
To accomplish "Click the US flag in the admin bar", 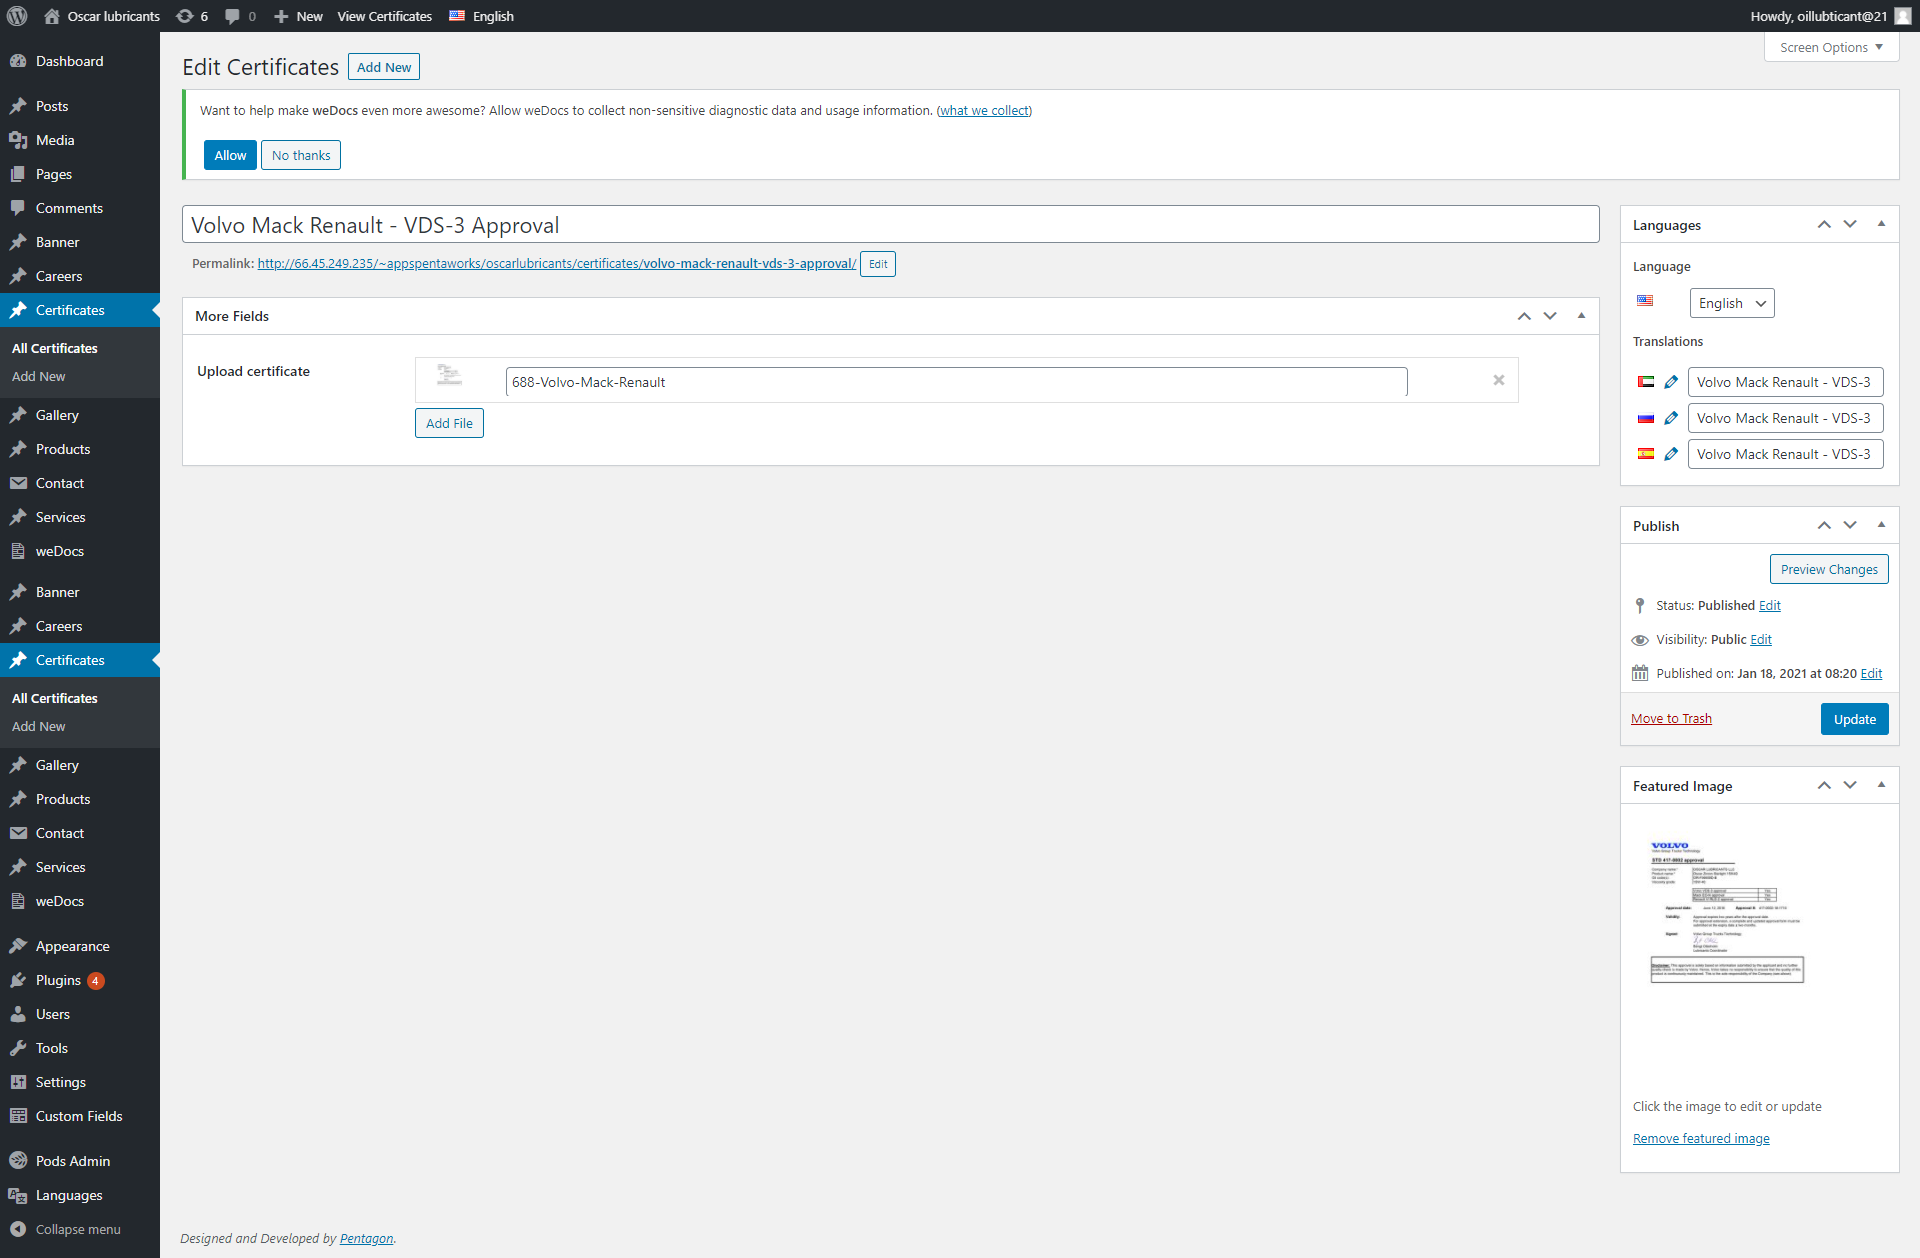I will pos(457,16).
